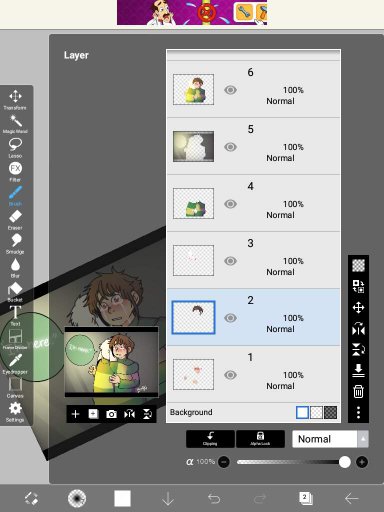Image resolution: width=384 pixels, height=512 pixels.
Task: Click the opacity alpha slider handle
Action: 345,462
